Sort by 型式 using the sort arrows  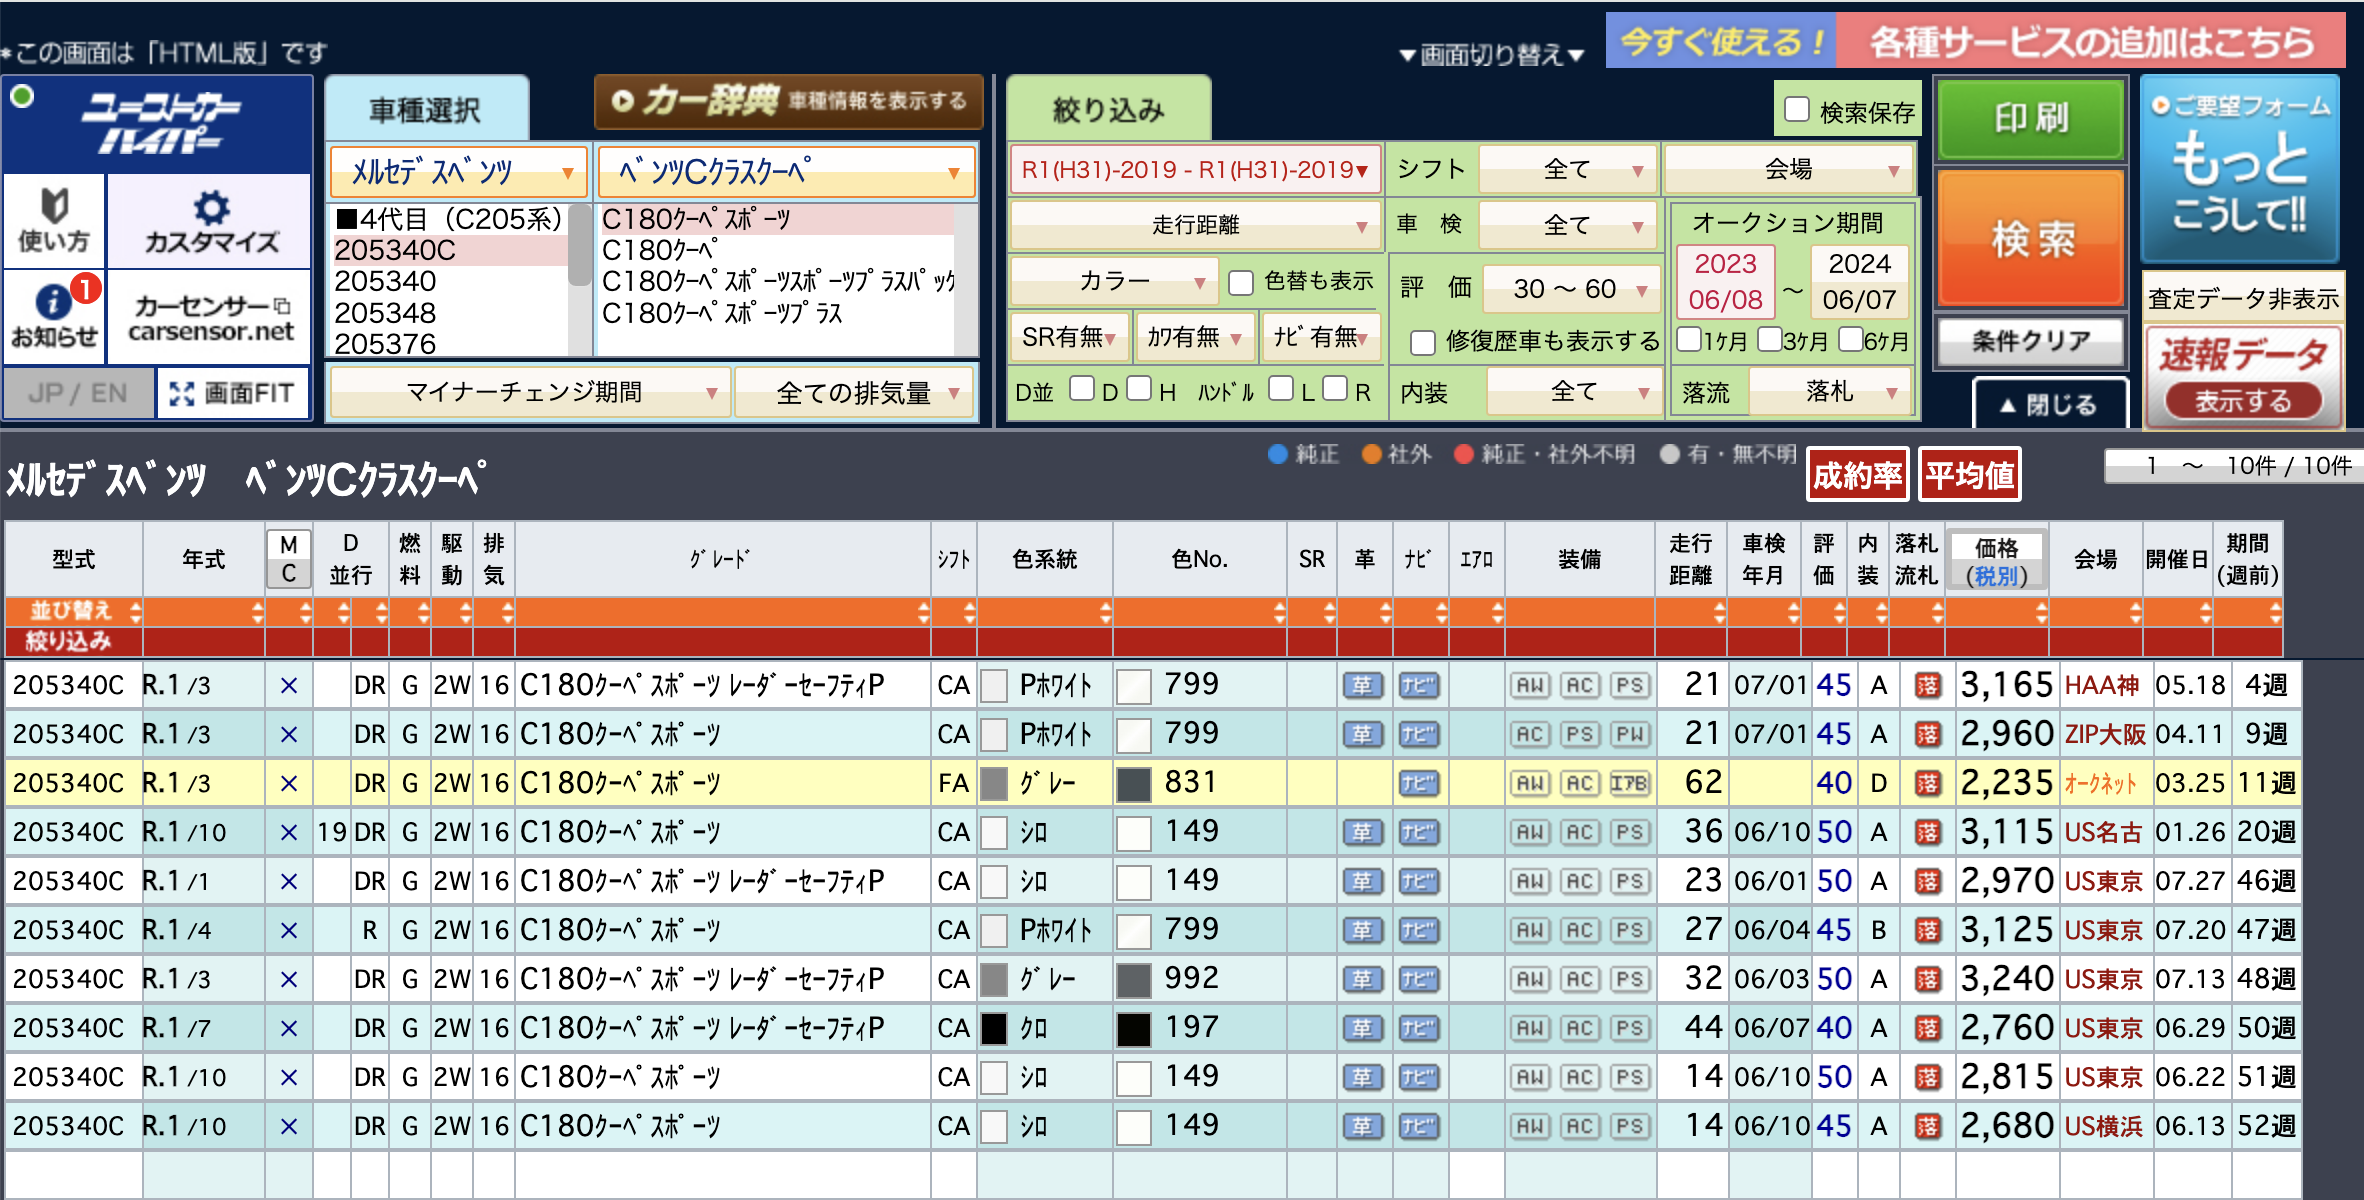(x=135, y=611)
